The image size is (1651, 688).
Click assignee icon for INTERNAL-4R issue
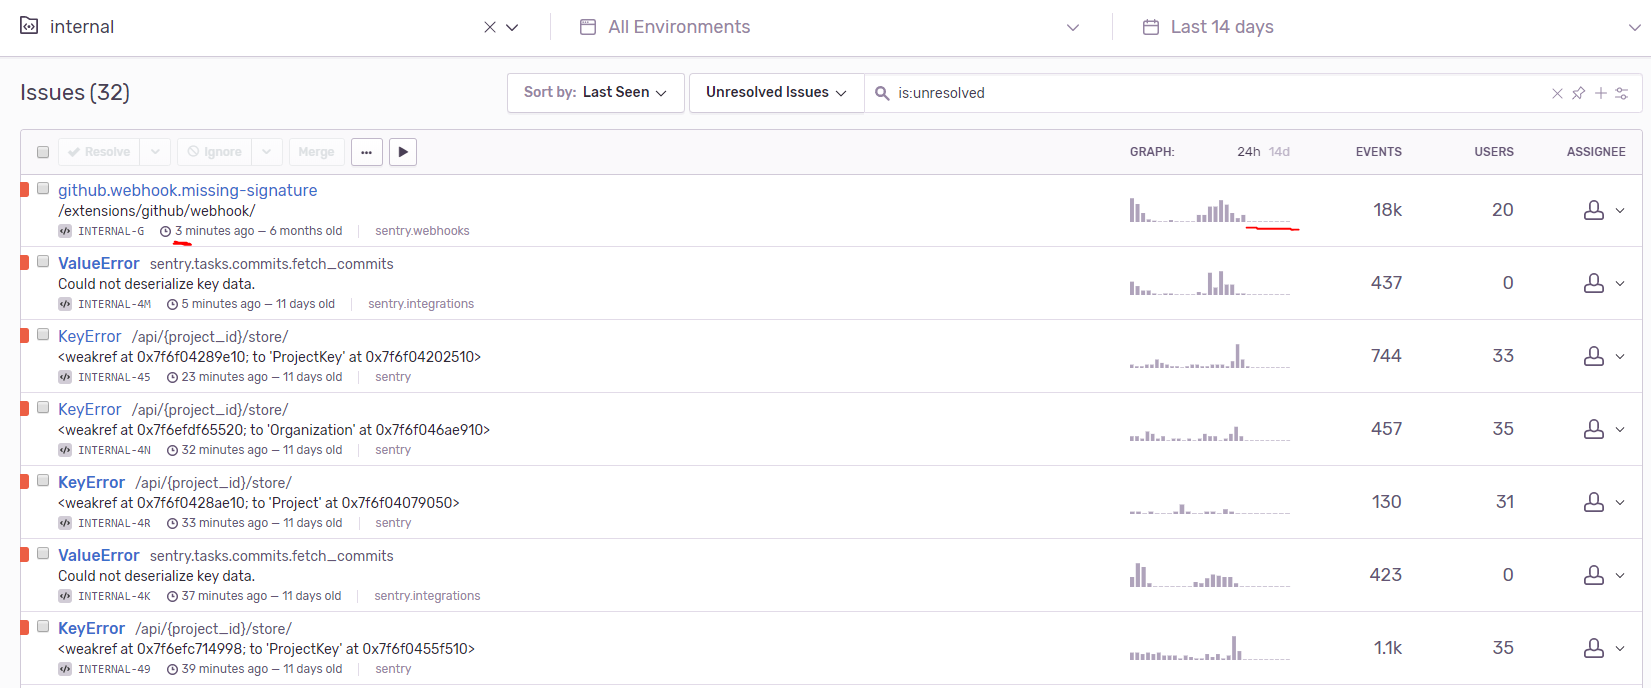point(1594,502)
